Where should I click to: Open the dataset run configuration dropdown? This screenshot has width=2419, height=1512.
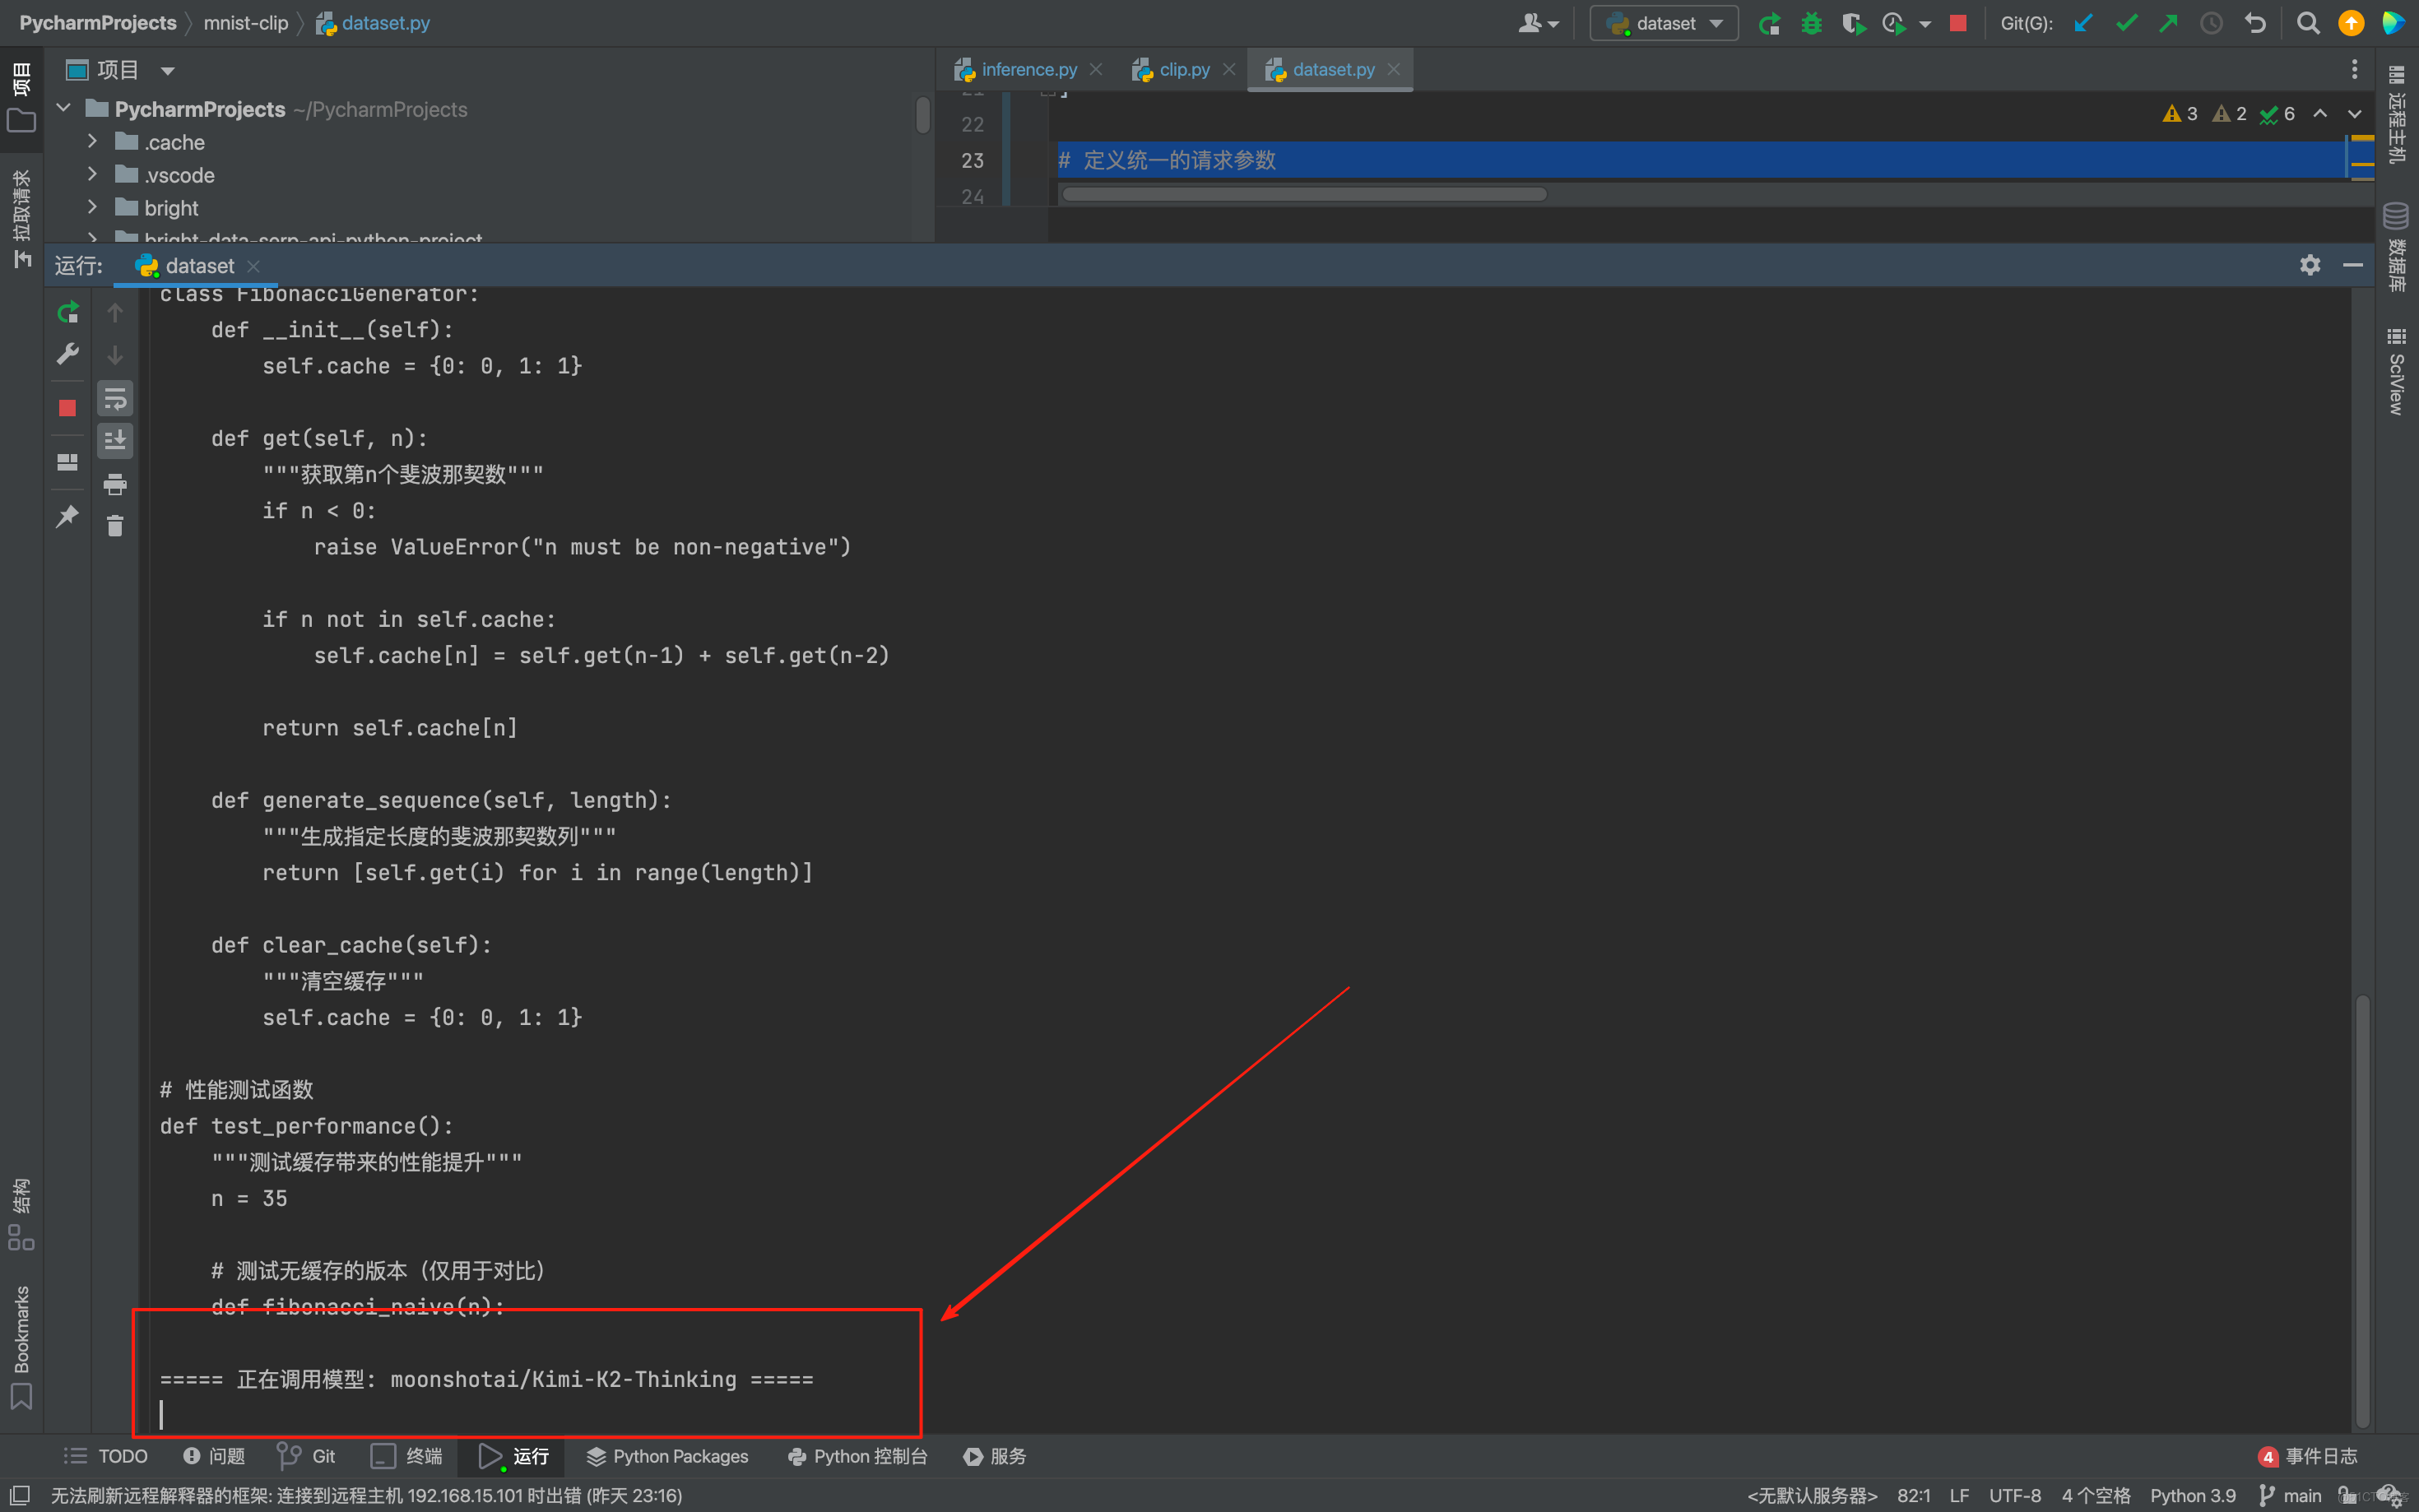click(1664, 23)
